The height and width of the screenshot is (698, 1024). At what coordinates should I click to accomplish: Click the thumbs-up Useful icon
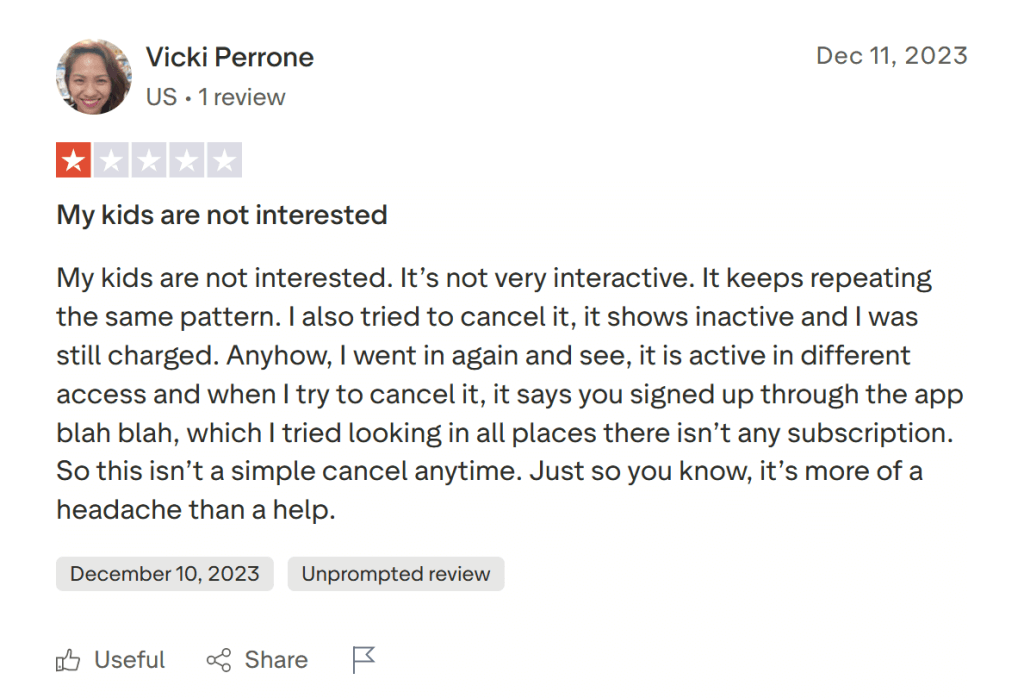(69, 659)
